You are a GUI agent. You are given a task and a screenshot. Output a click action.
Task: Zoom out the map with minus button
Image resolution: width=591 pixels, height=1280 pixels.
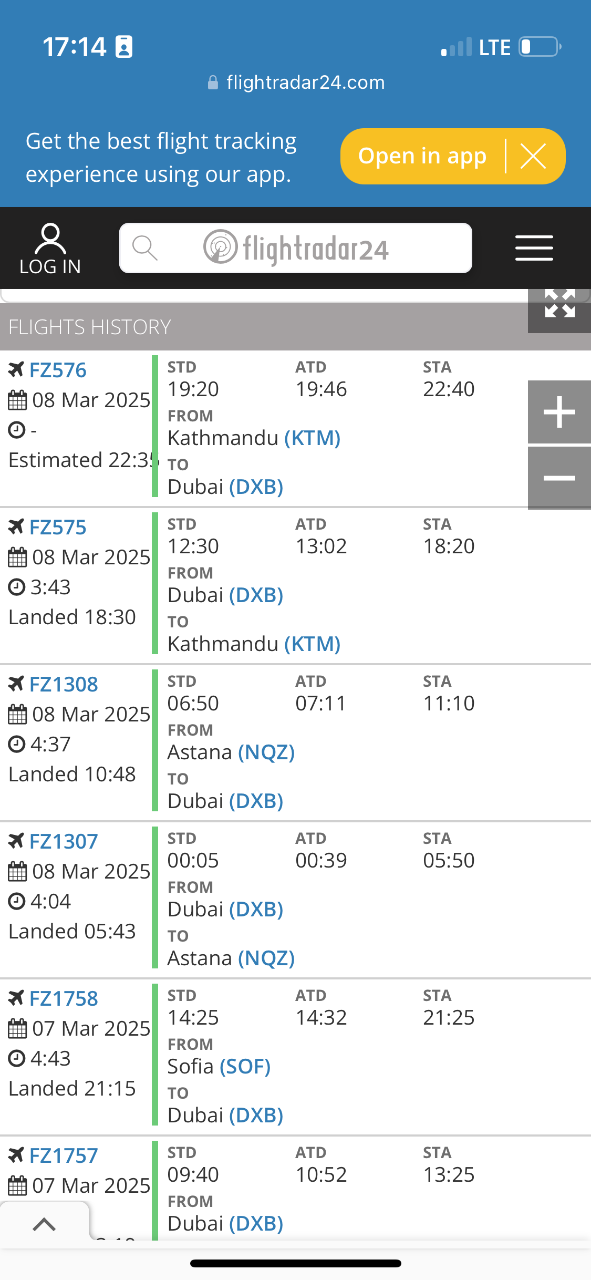(x=559, y=478)
